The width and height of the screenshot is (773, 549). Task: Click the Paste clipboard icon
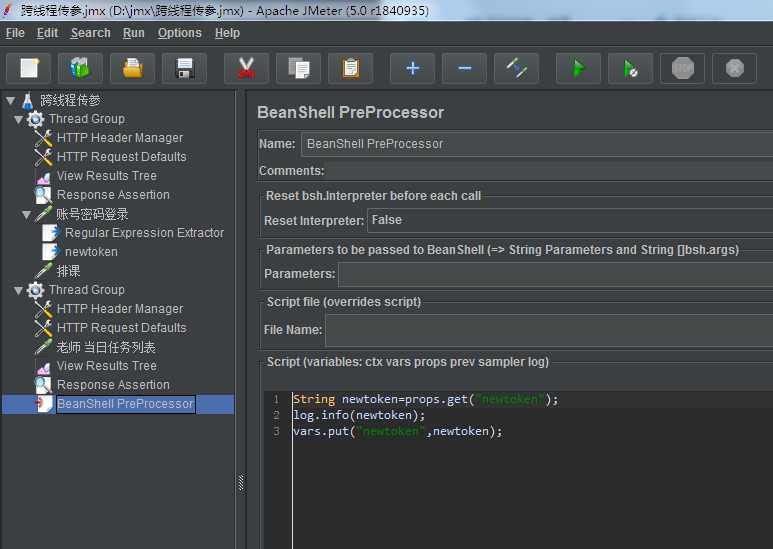tap(351, 68)
